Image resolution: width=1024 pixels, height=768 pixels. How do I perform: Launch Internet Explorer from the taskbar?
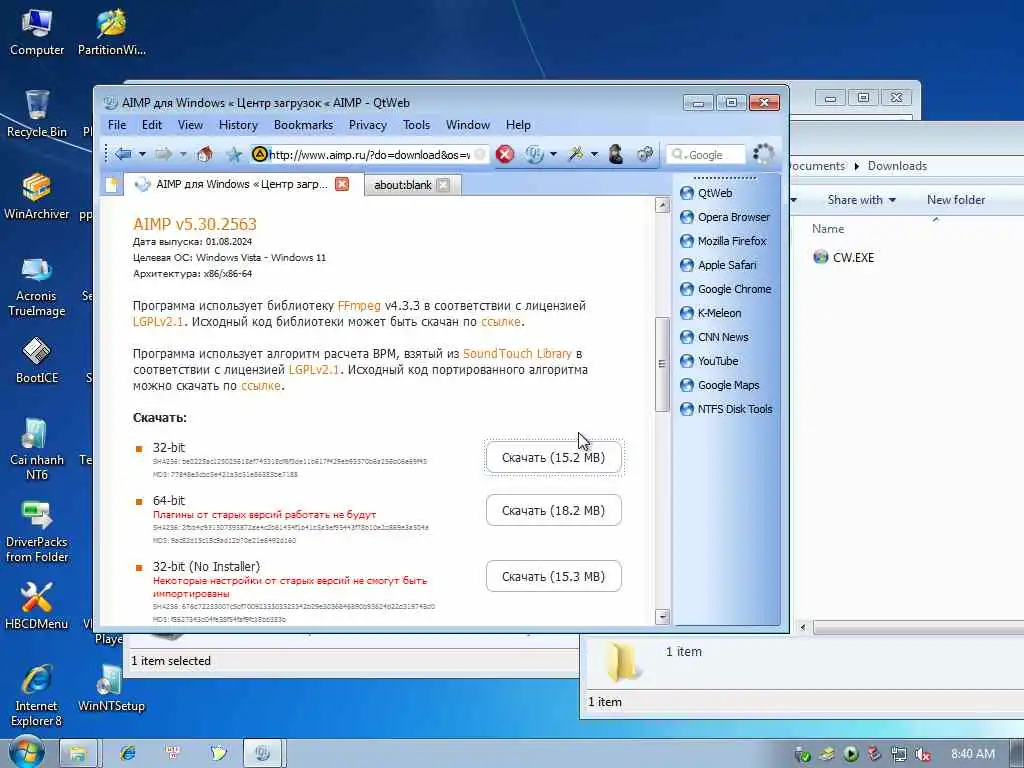[128, 753]
